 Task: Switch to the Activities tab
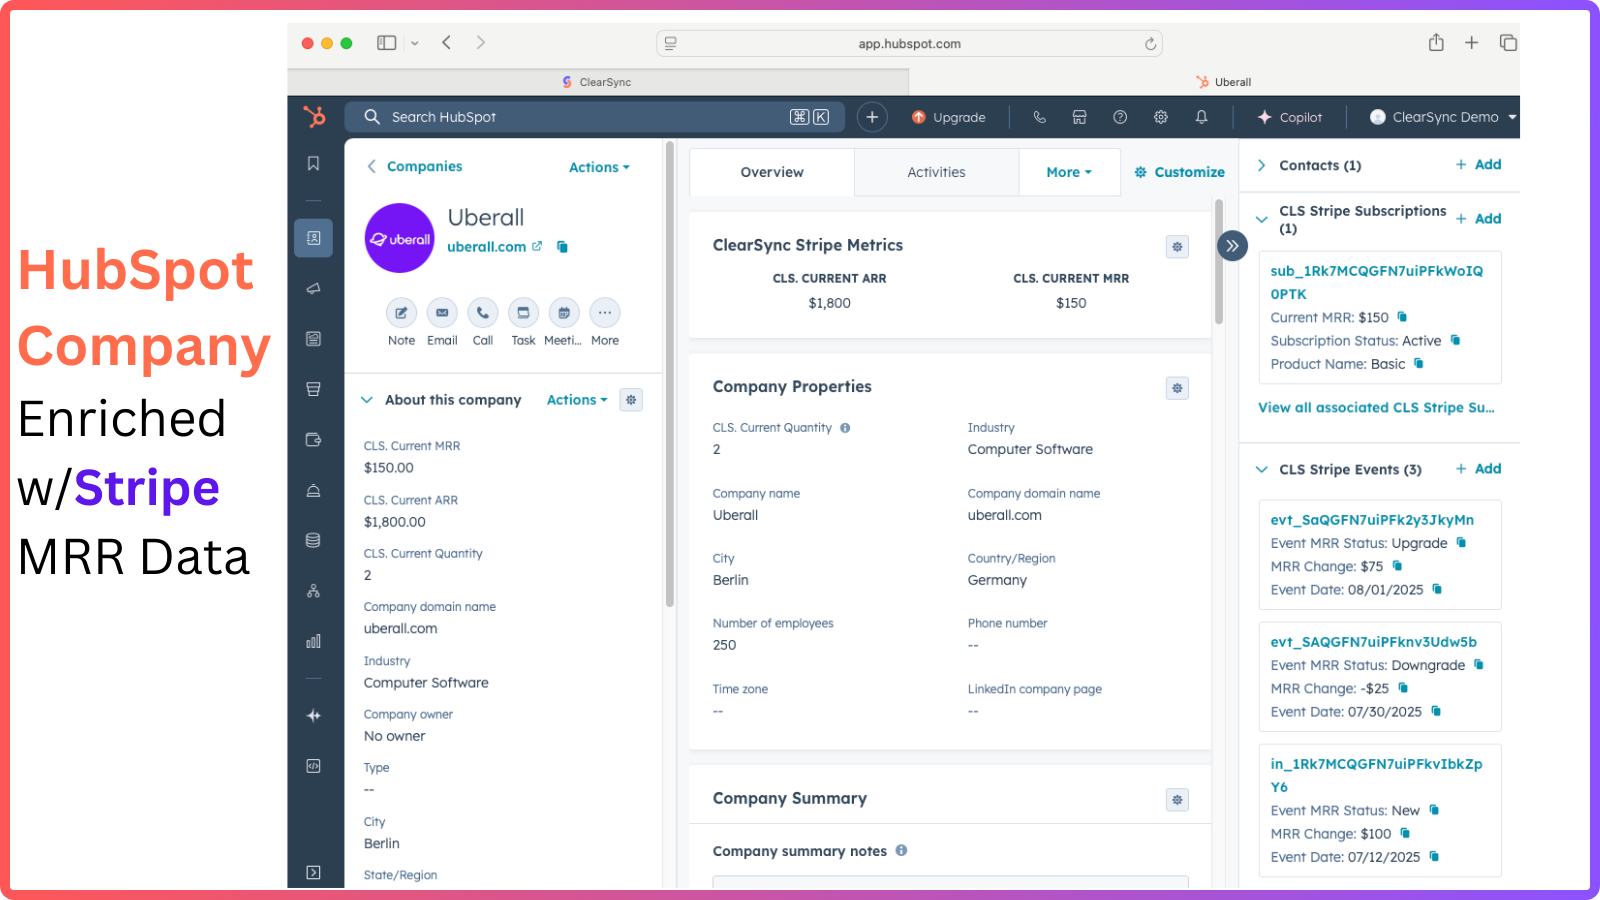coord(935,172)
